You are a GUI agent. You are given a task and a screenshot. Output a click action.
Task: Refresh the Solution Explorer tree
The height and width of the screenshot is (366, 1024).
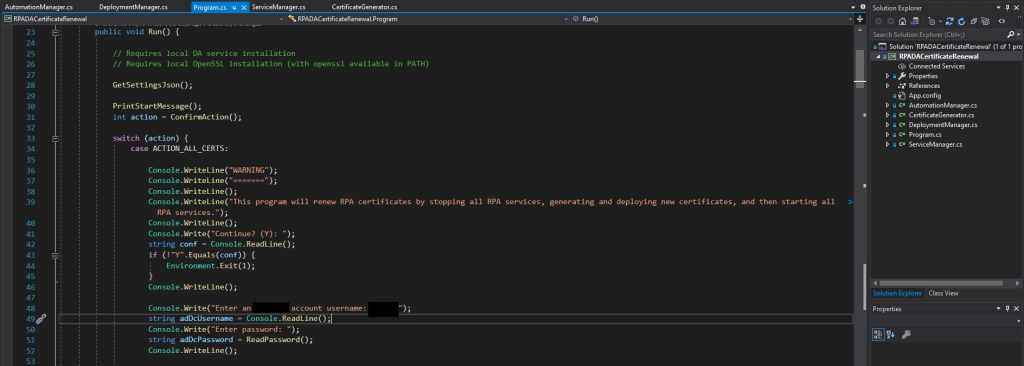tap(961, 21)
